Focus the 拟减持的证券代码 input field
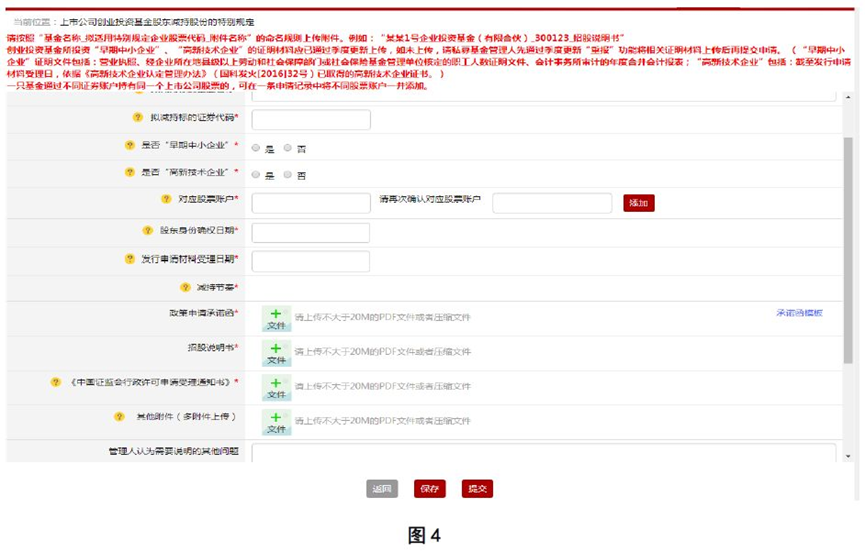Image resolution: width=865 pixels, height=552 pixels. pyautogui.click(x=310, y=120)
